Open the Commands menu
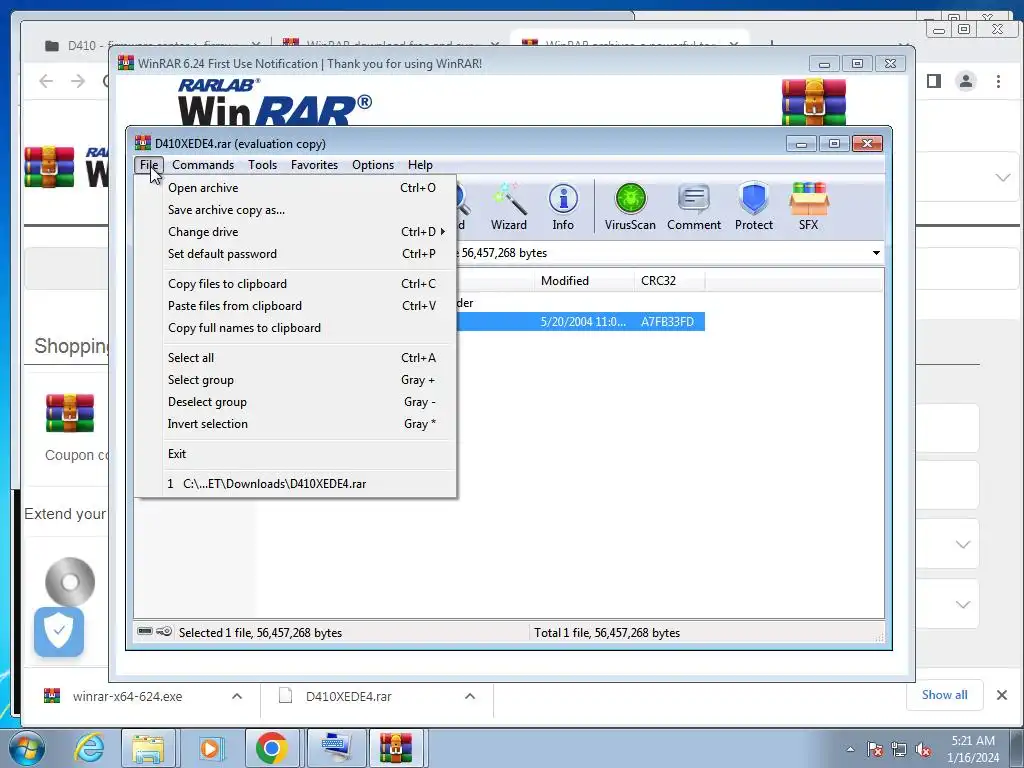Screen dimensions: 1024x768 coord(203,165)
